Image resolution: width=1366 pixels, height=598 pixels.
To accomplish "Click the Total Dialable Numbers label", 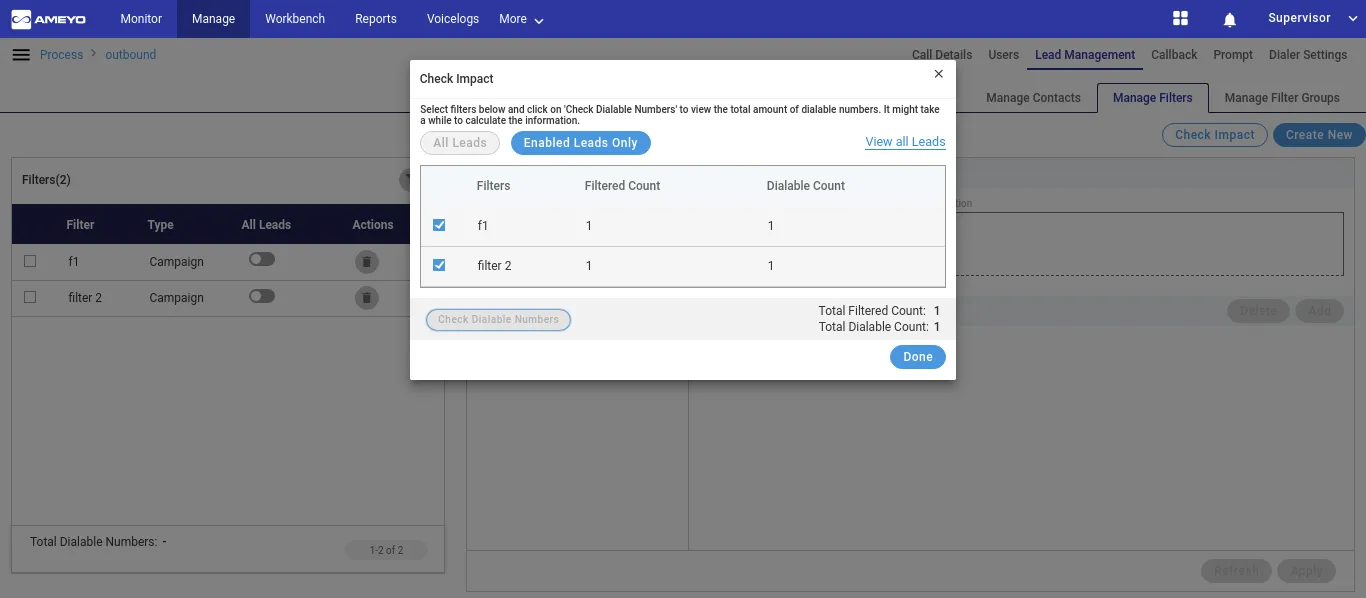I will click(93, 542).
